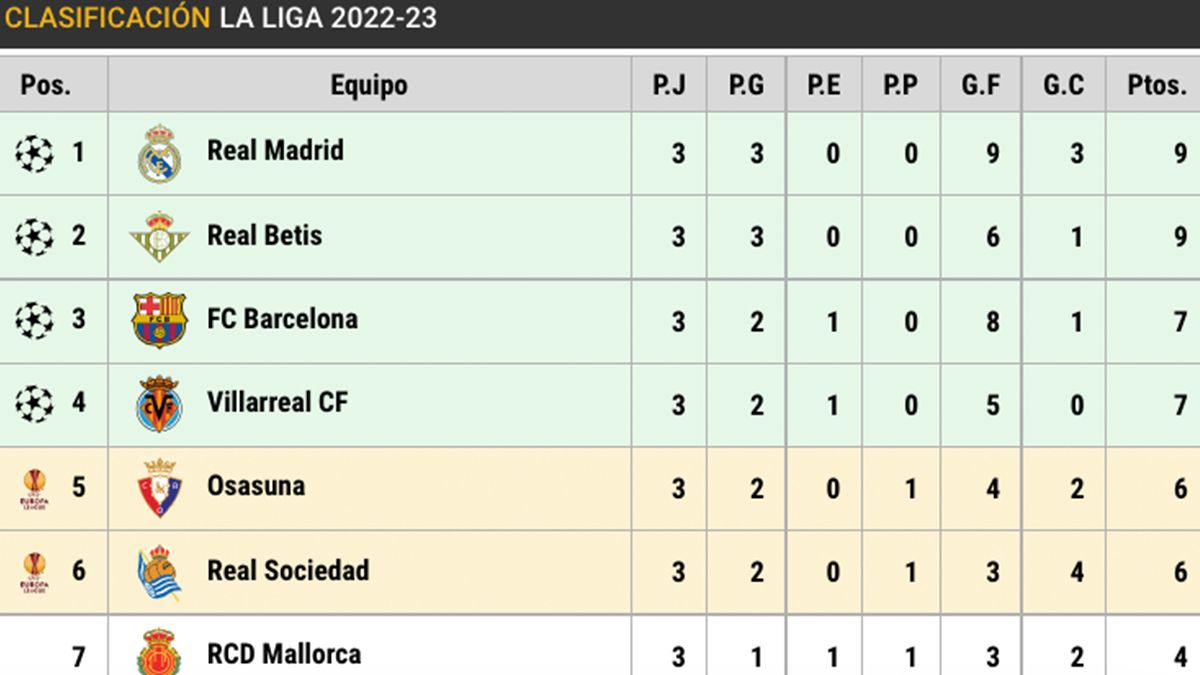Select the Villarreal CF team name

tap(277, 402)
